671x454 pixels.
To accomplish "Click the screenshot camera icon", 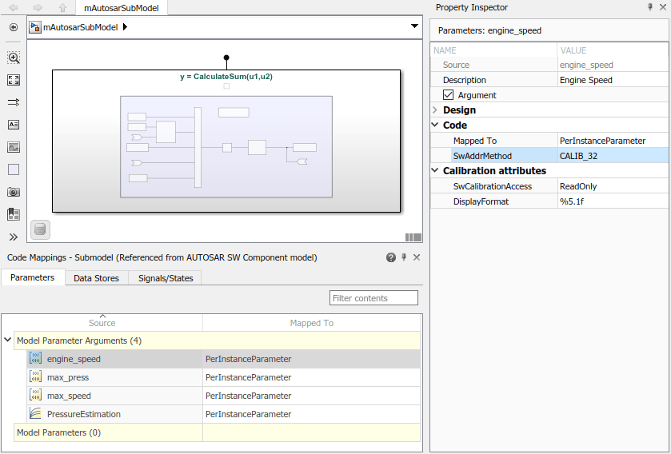I will click(13, 192).
